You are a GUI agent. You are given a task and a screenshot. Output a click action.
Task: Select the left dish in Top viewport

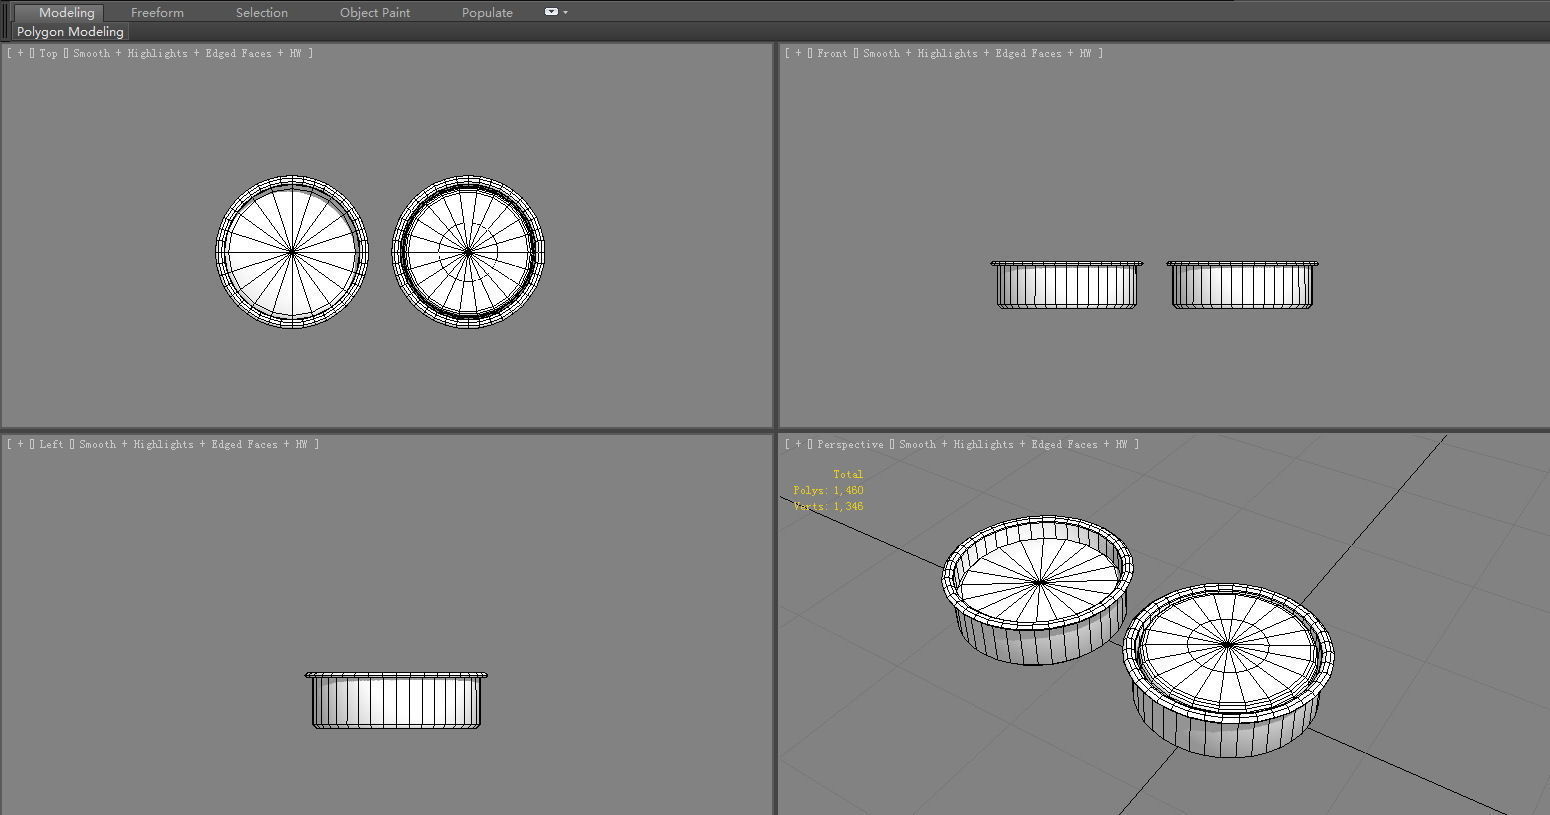pos(292,252)
